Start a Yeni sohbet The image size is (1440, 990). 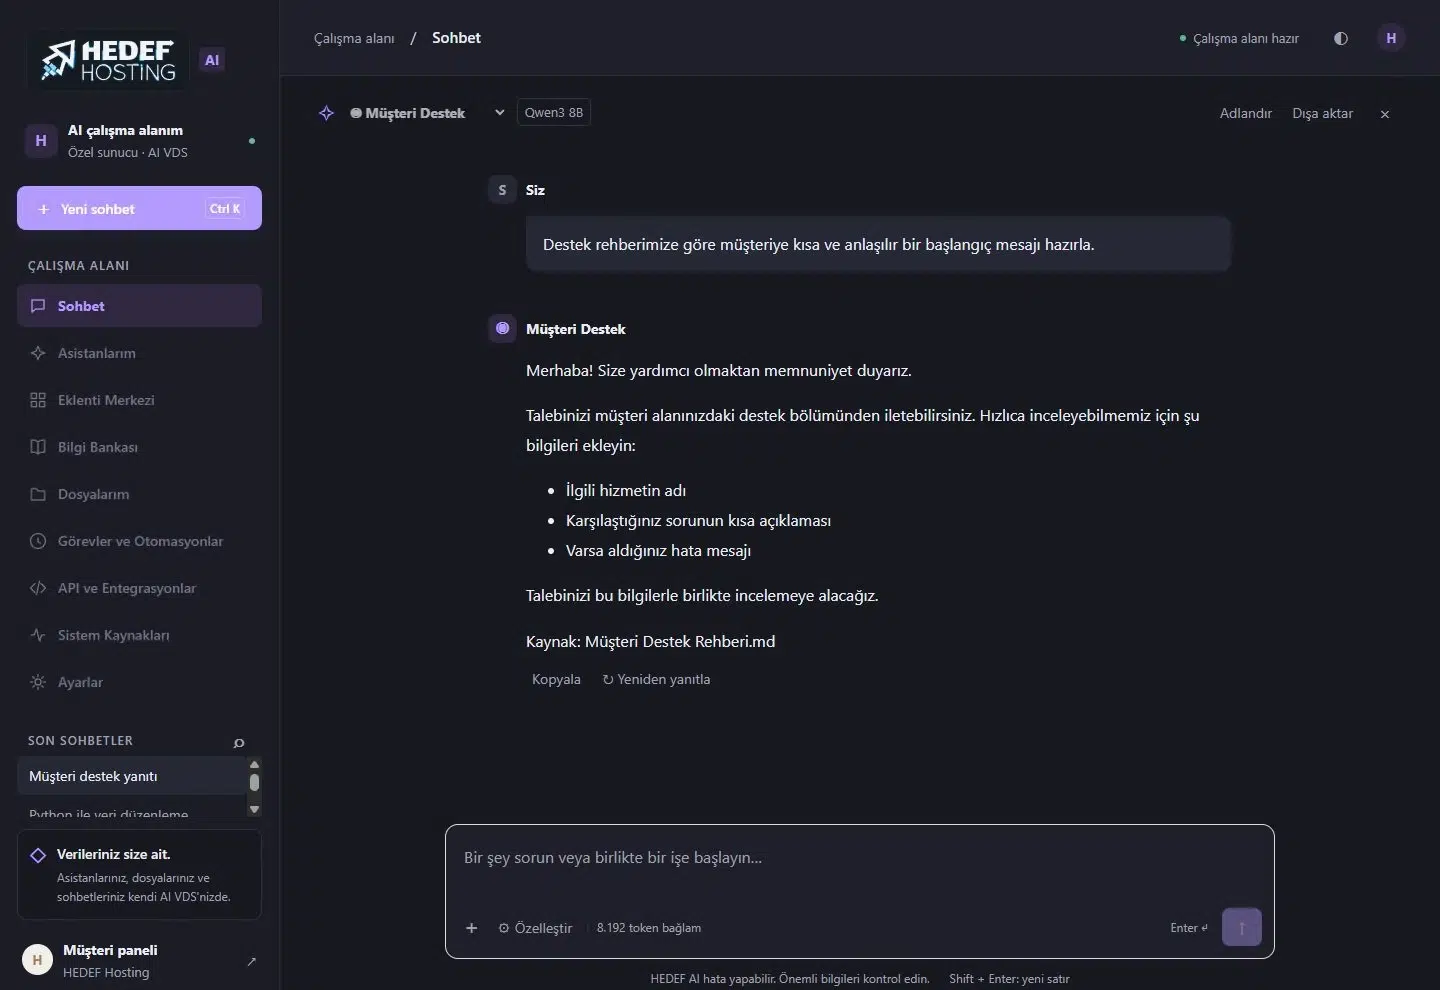[139, 208]
